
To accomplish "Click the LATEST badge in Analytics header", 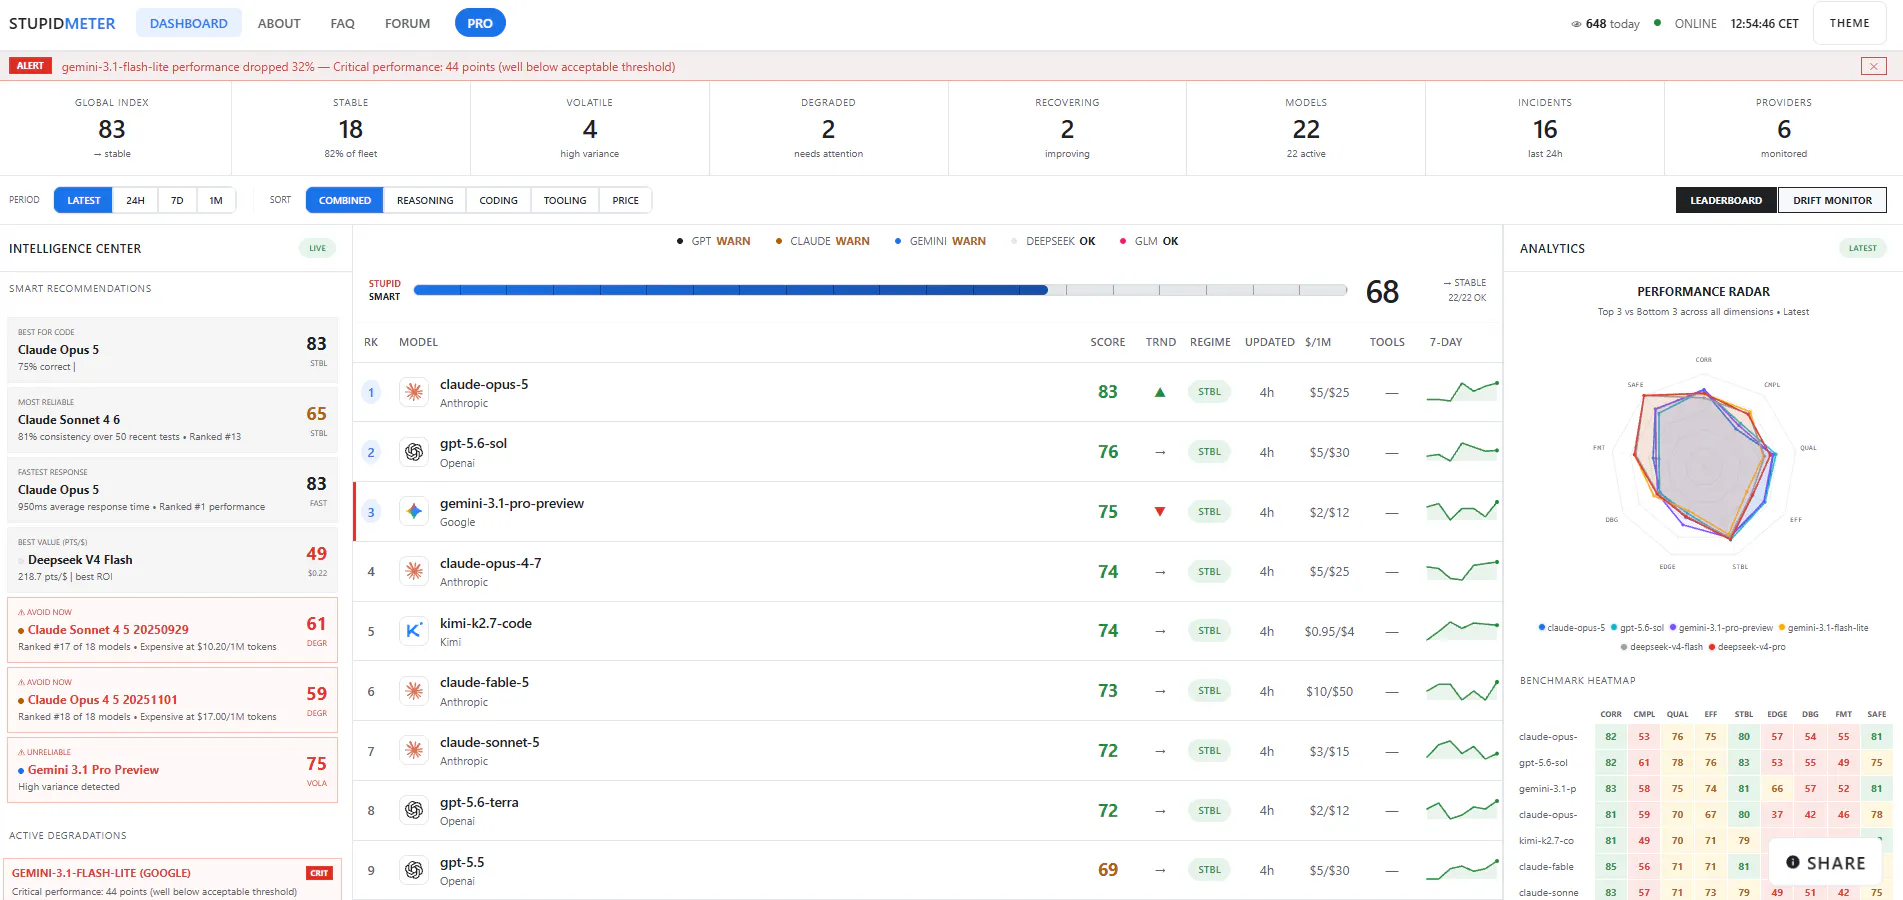I will pos(1862,248).
